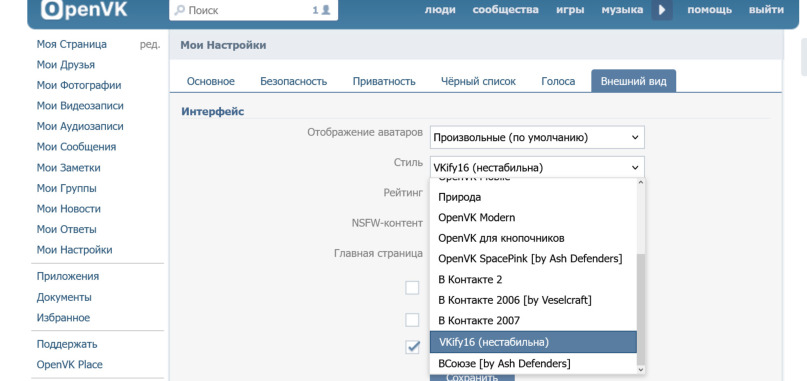
Task: Open Мои Видеозаписи
Action: [x=80, y=106]
